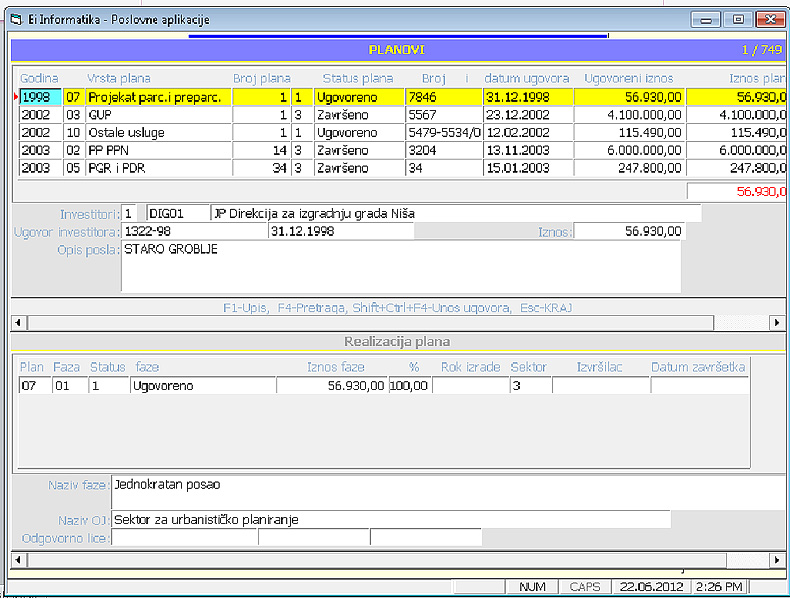The image size is (790, 598).
Task: Click the Ugovoreno status cell in Realizacija plana
Action: point(202,386)
